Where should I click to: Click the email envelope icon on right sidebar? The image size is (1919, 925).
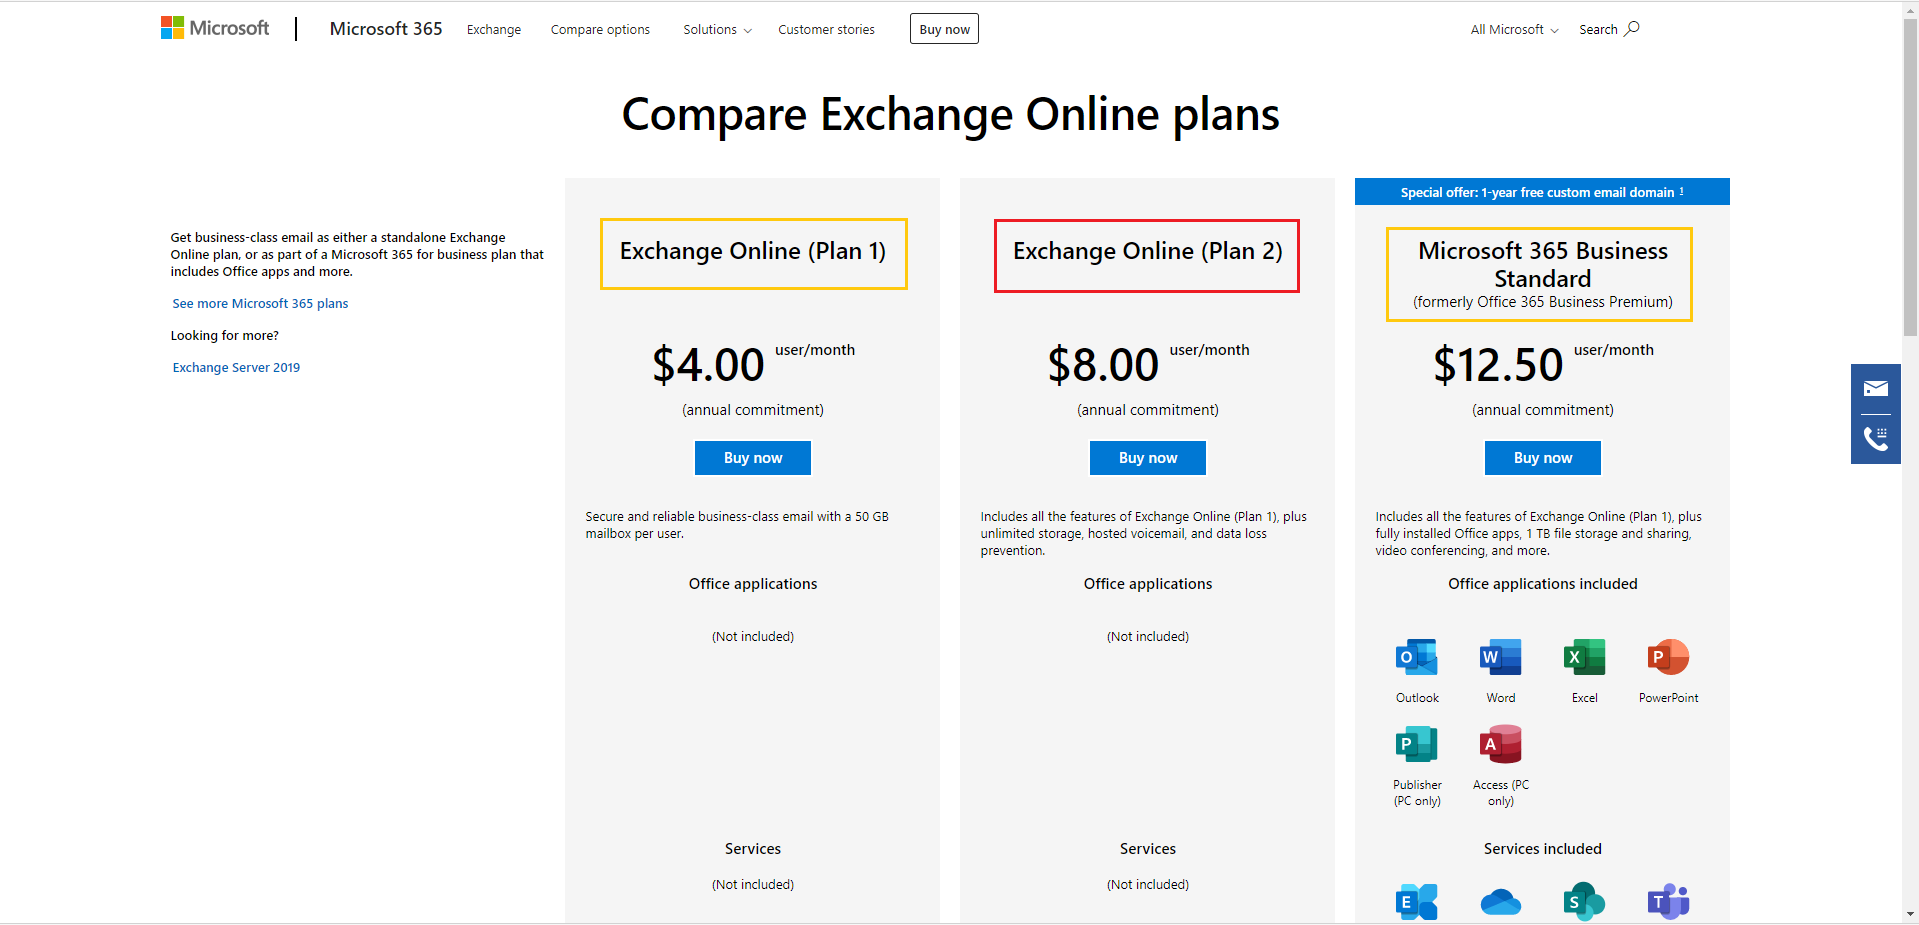pos(1876,389)
